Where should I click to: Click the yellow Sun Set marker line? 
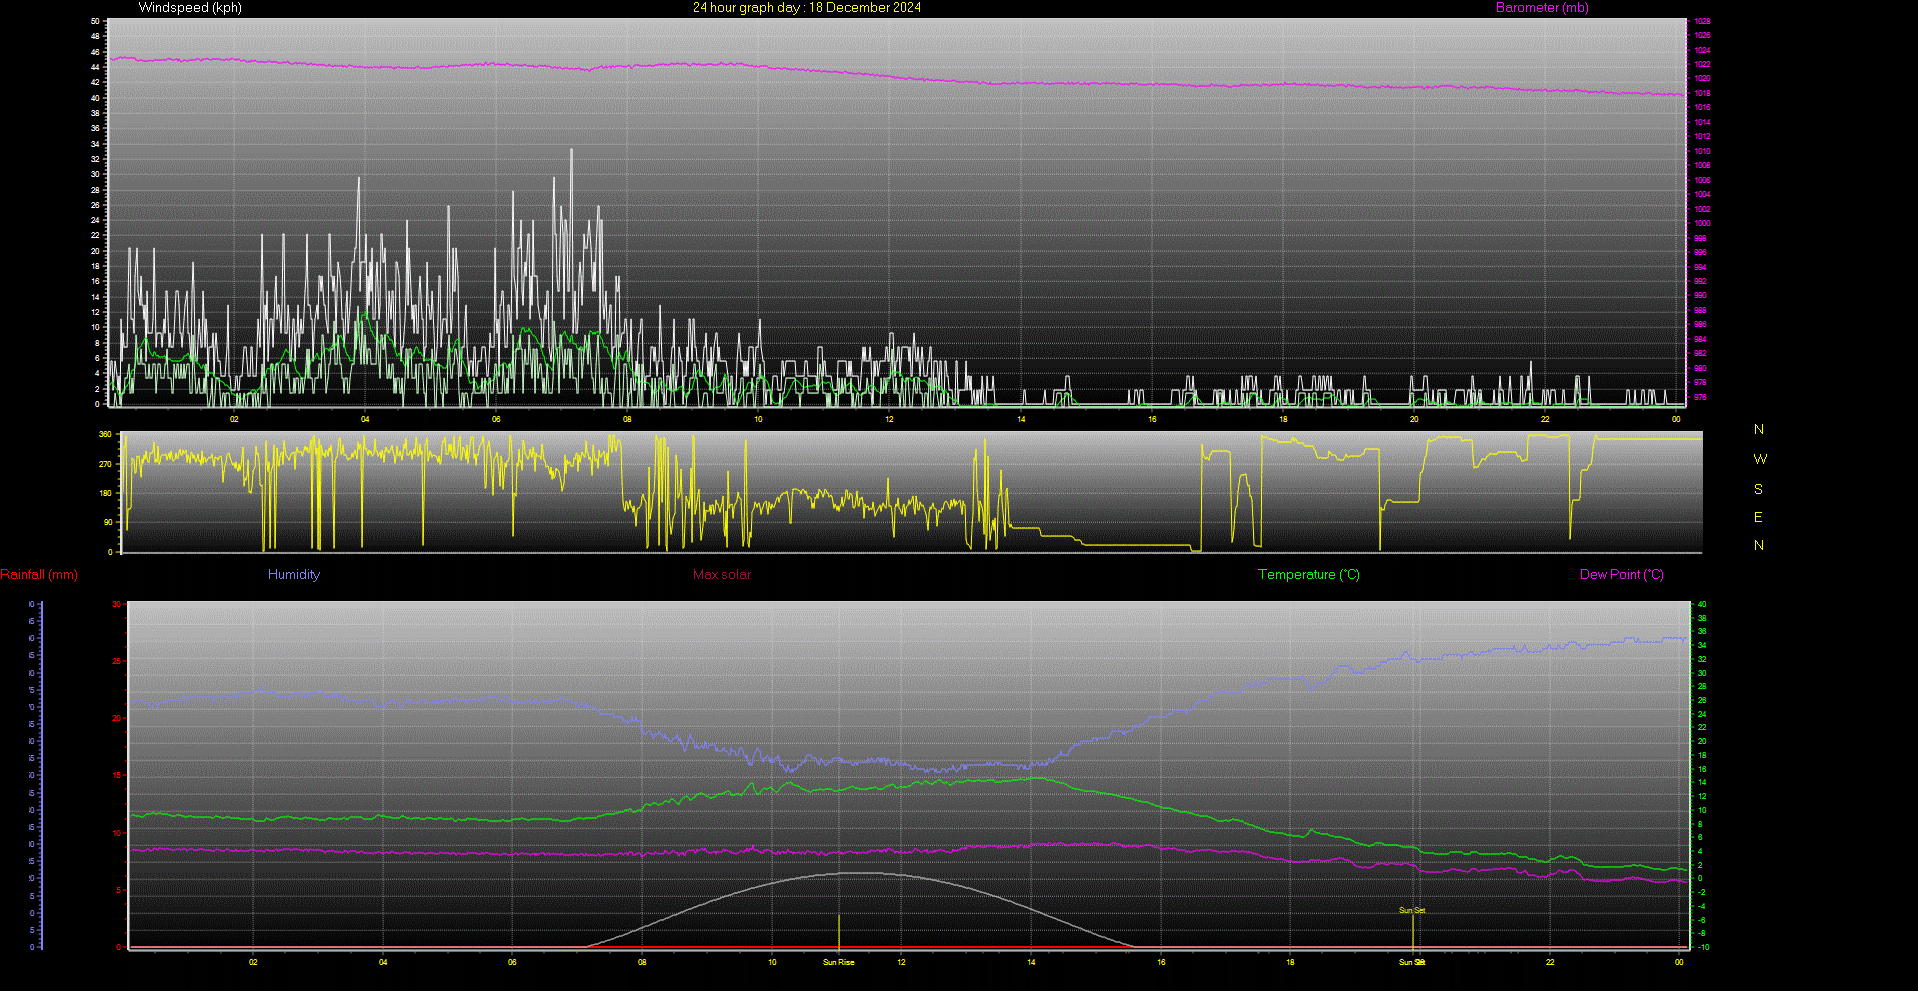point(1413,930)
